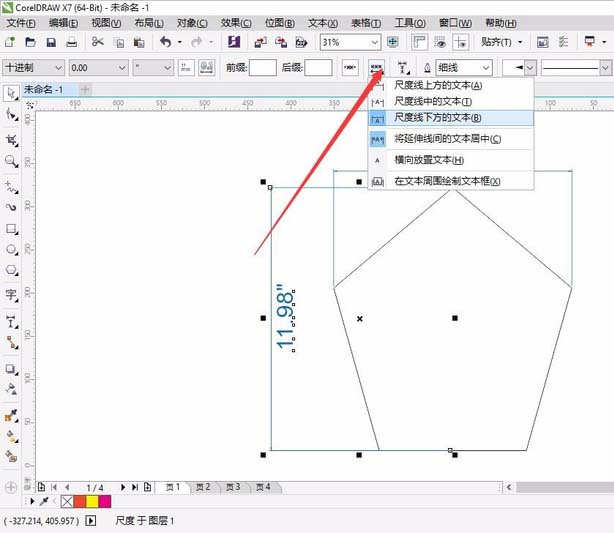
Task: Import a file
Action: (x=260, y=42)
